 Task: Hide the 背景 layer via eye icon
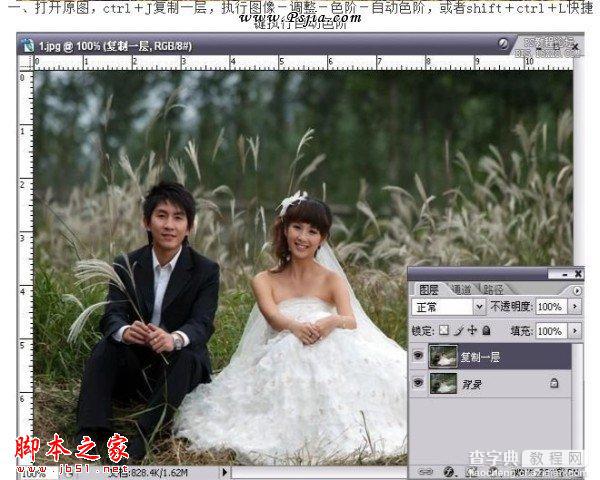pos(418,383)
